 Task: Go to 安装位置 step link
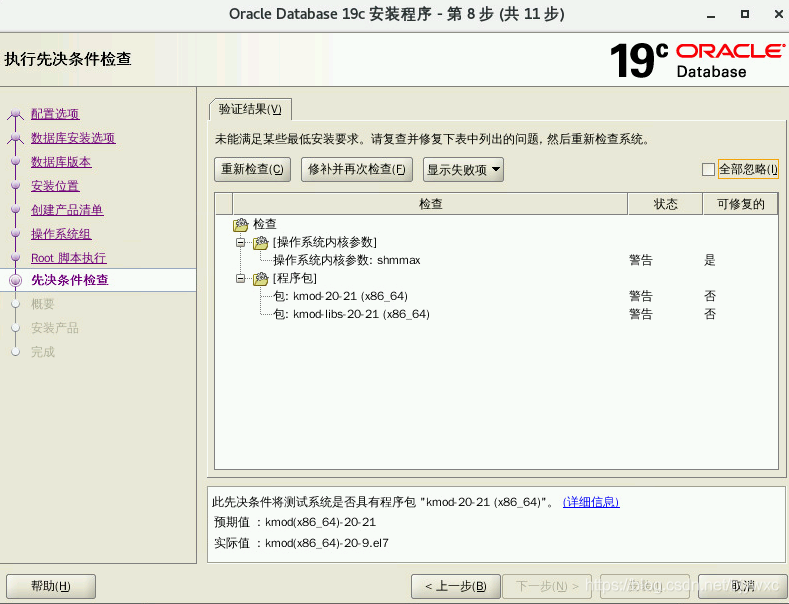pyautogui.click(x=55, y=186)
